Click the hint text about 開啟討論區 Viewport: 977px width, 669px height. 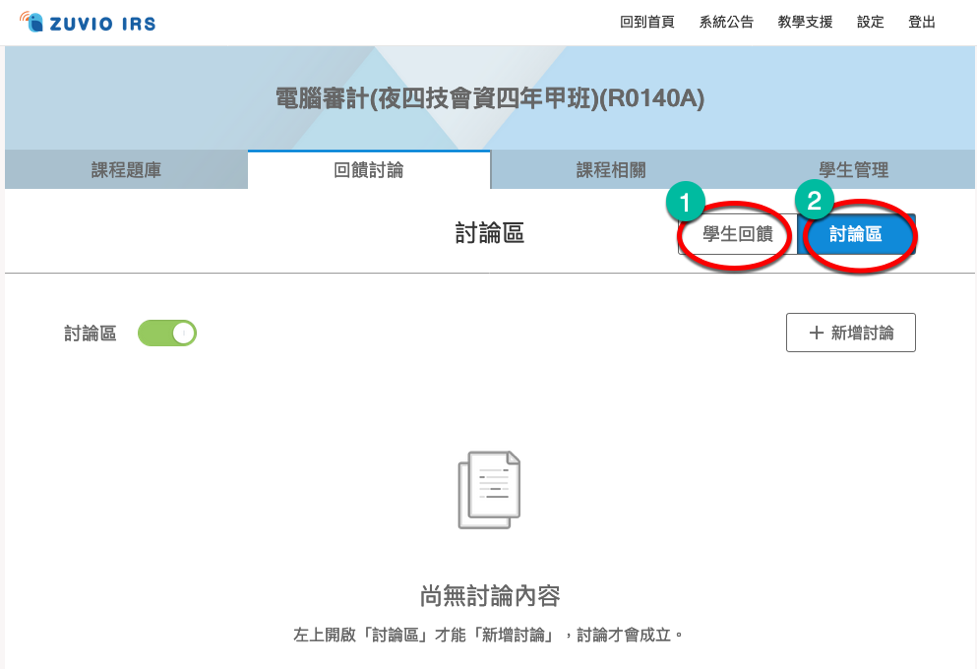[x=489, y=635]
